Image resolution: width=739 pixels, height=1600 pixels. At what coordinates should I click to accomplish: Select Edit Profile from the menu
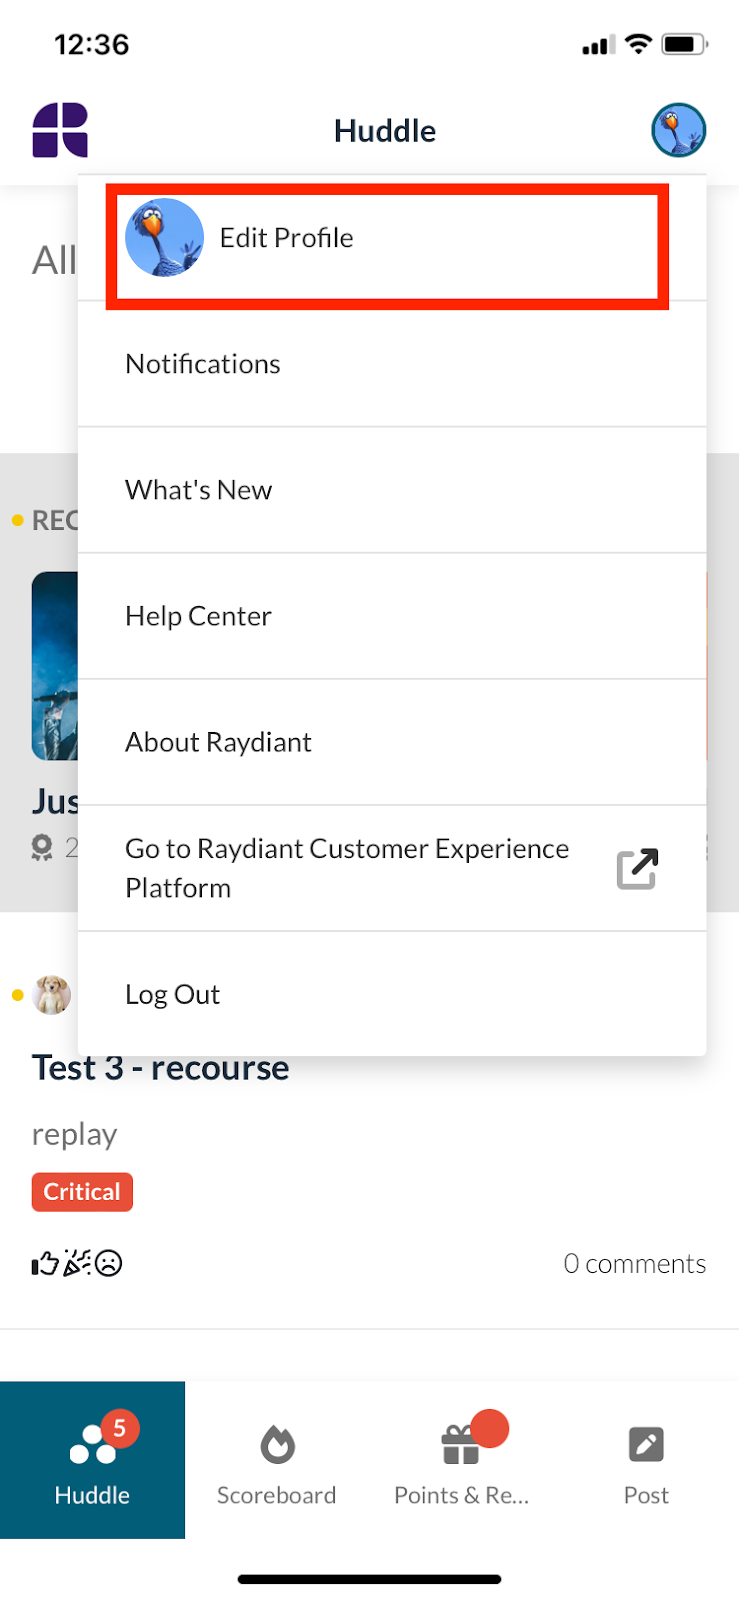tap(392, 238)
